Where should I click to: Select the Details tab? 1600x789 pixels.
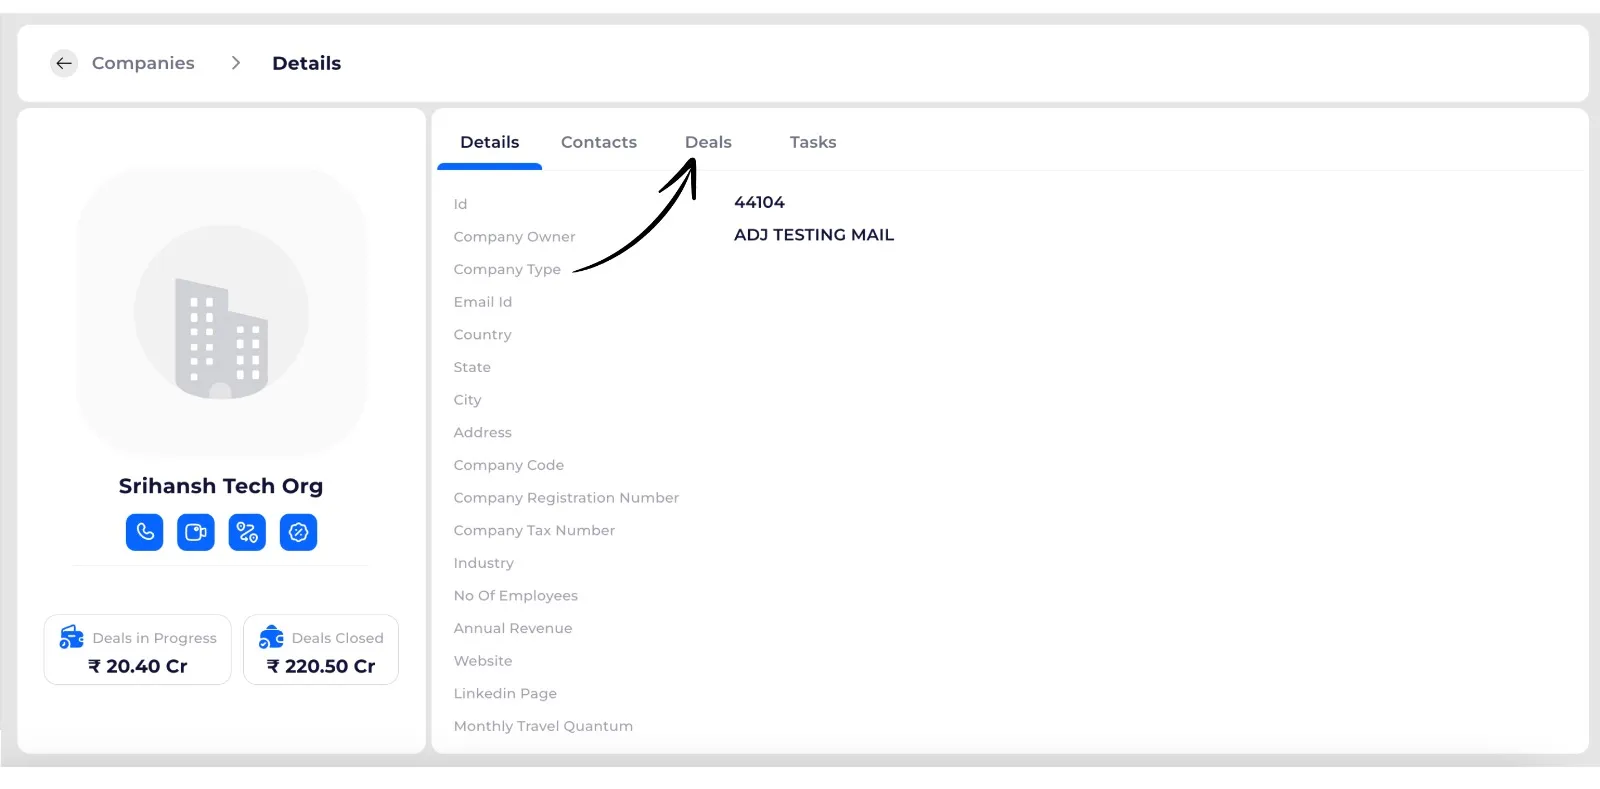(x=490, y=142)
